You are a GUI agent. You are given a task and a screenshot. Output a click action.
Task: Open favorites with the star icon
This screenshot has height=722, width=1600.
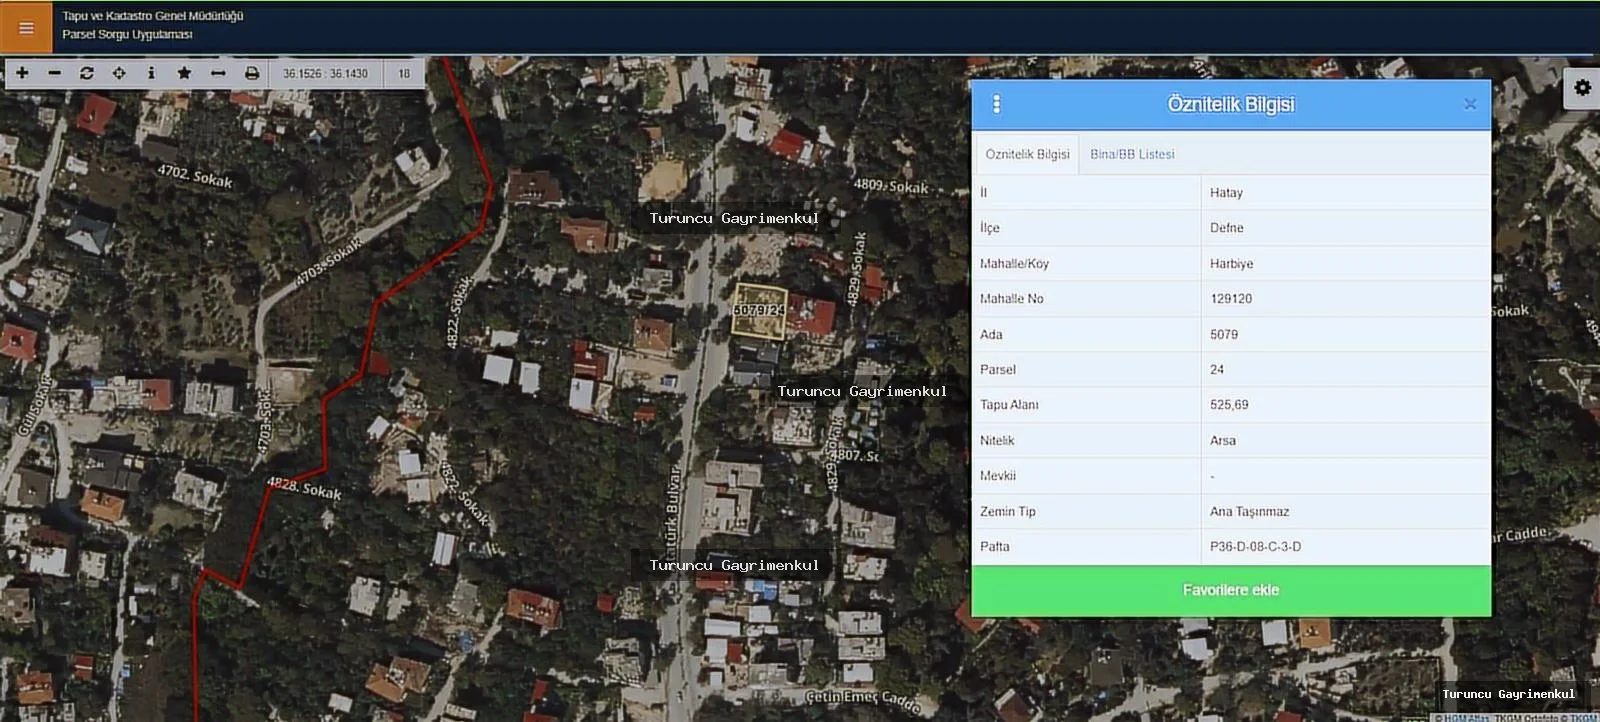tap(184, 73)
